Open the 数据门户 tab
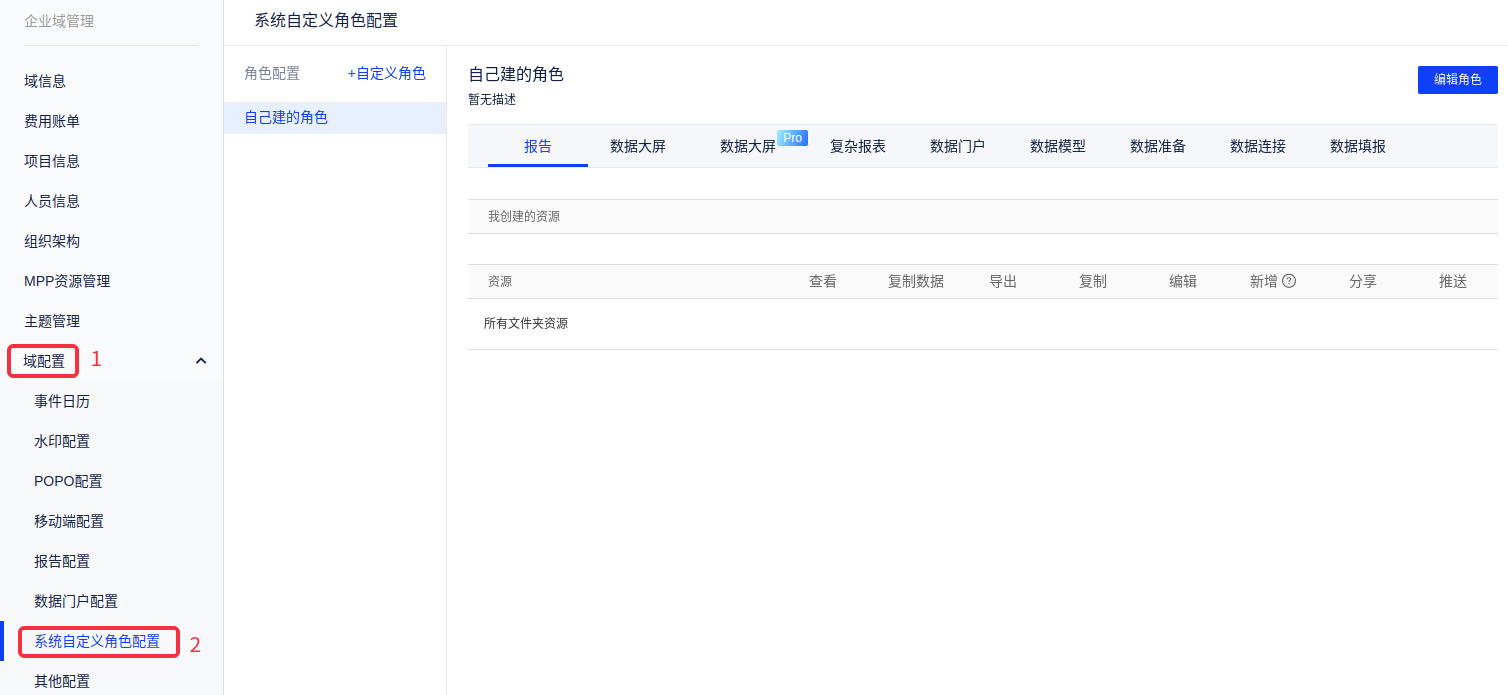 pos(957,146)
